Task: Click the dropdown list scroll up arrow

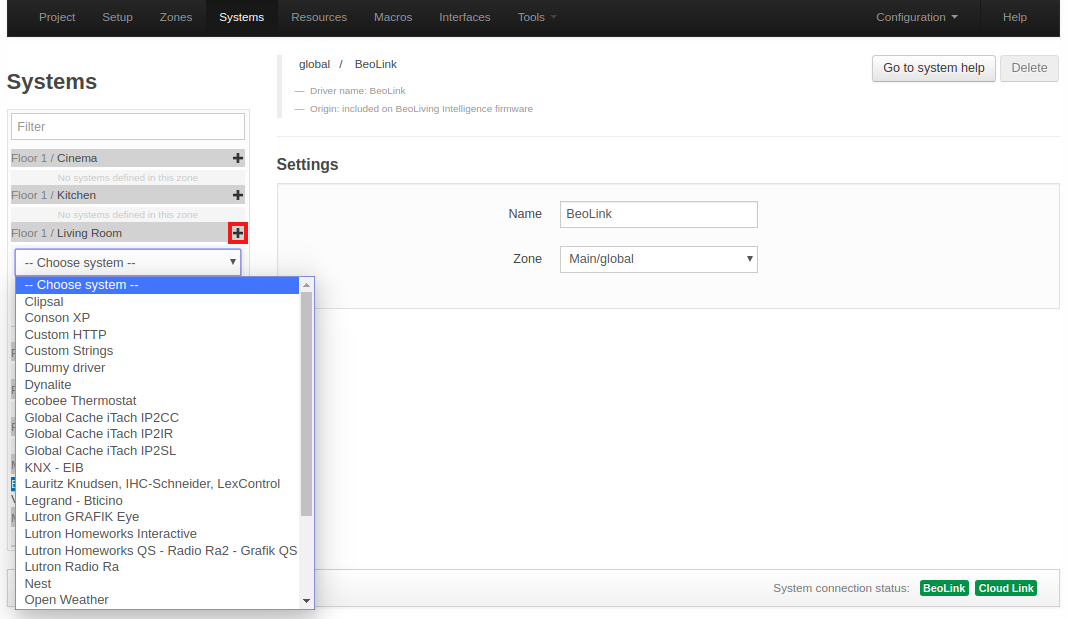Action: pos(307,285)
